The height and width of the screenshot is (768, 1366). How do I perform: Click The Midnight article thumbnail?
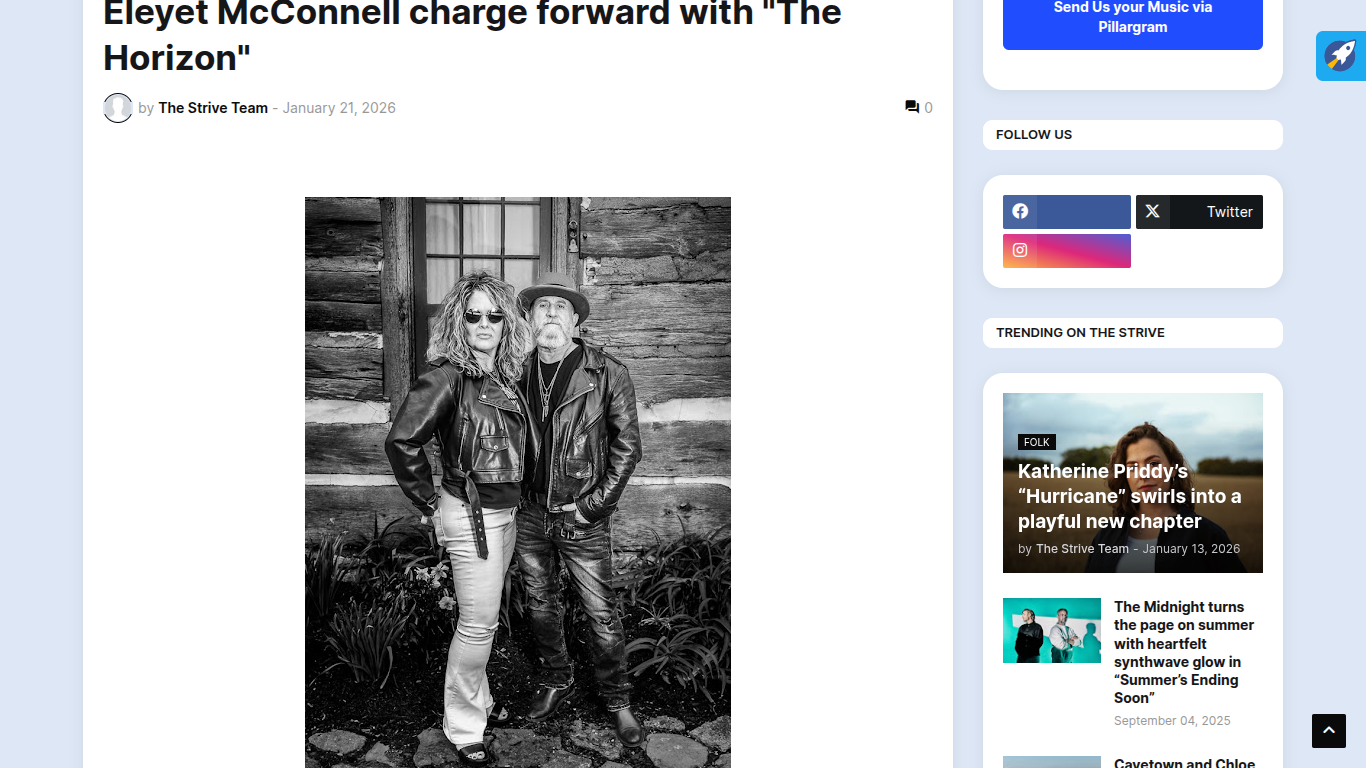click(x=1052, y=630)
